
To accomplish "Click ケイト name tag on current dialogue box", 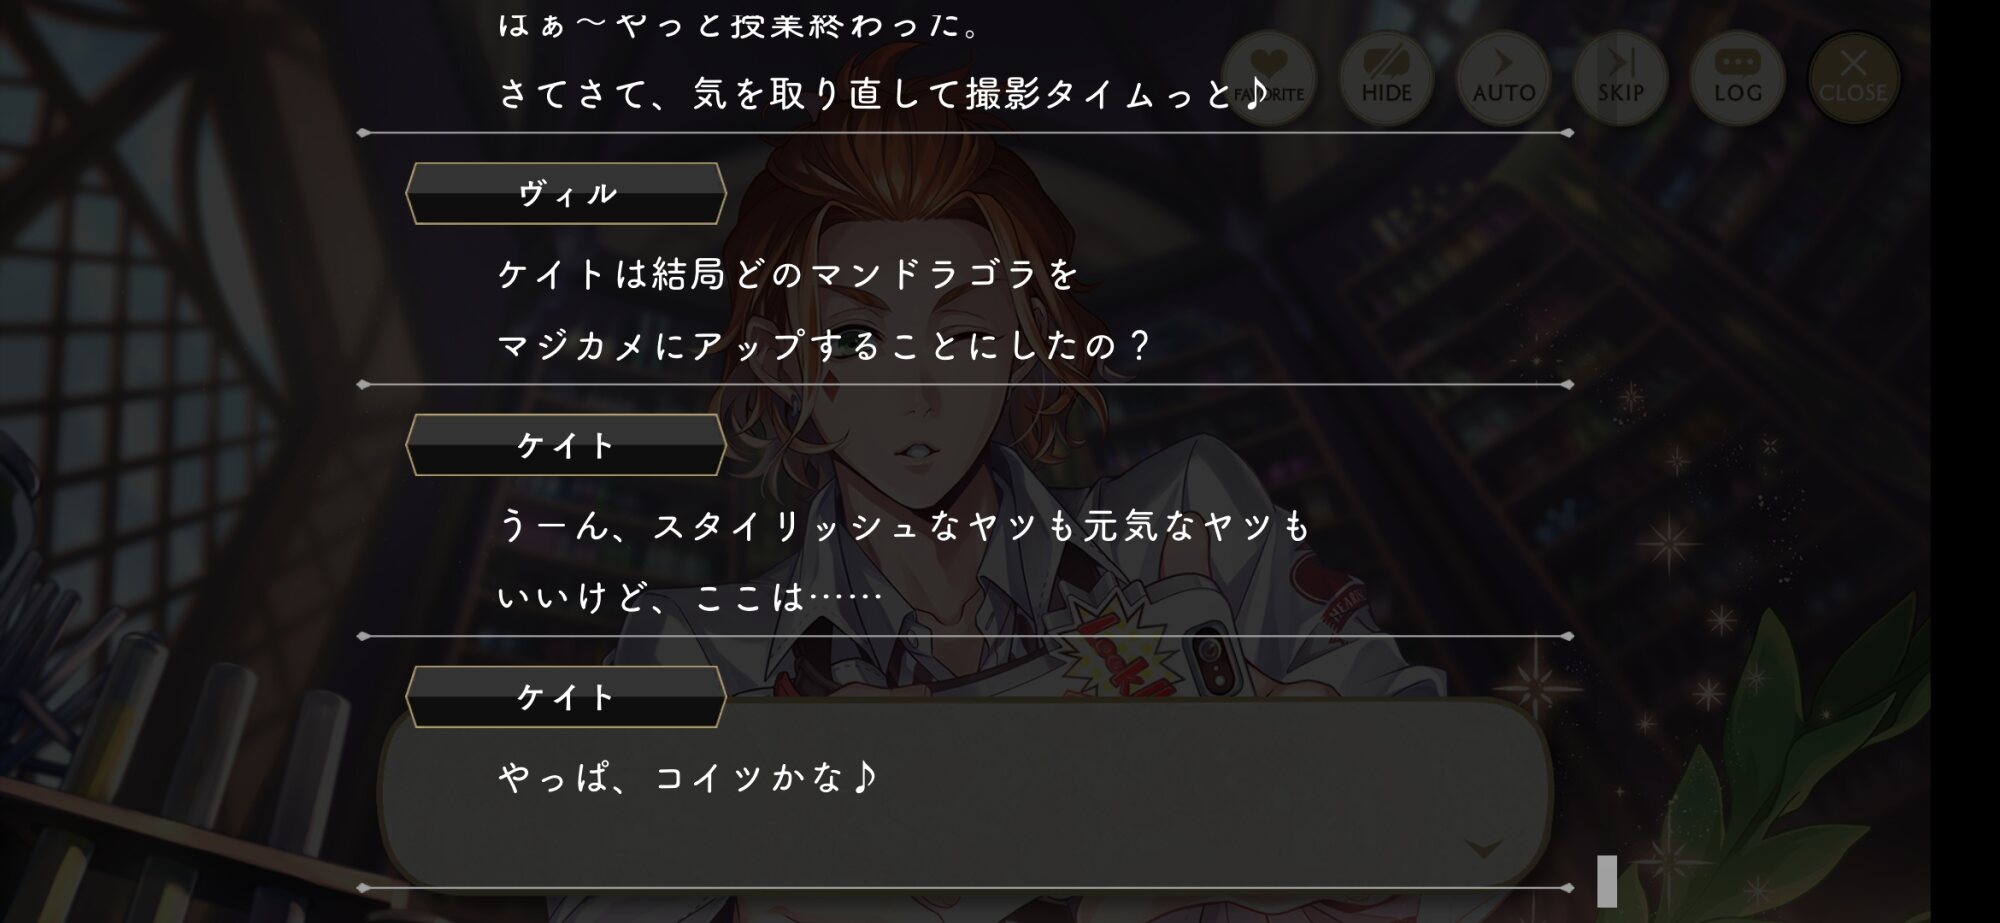I will (566, 697).
